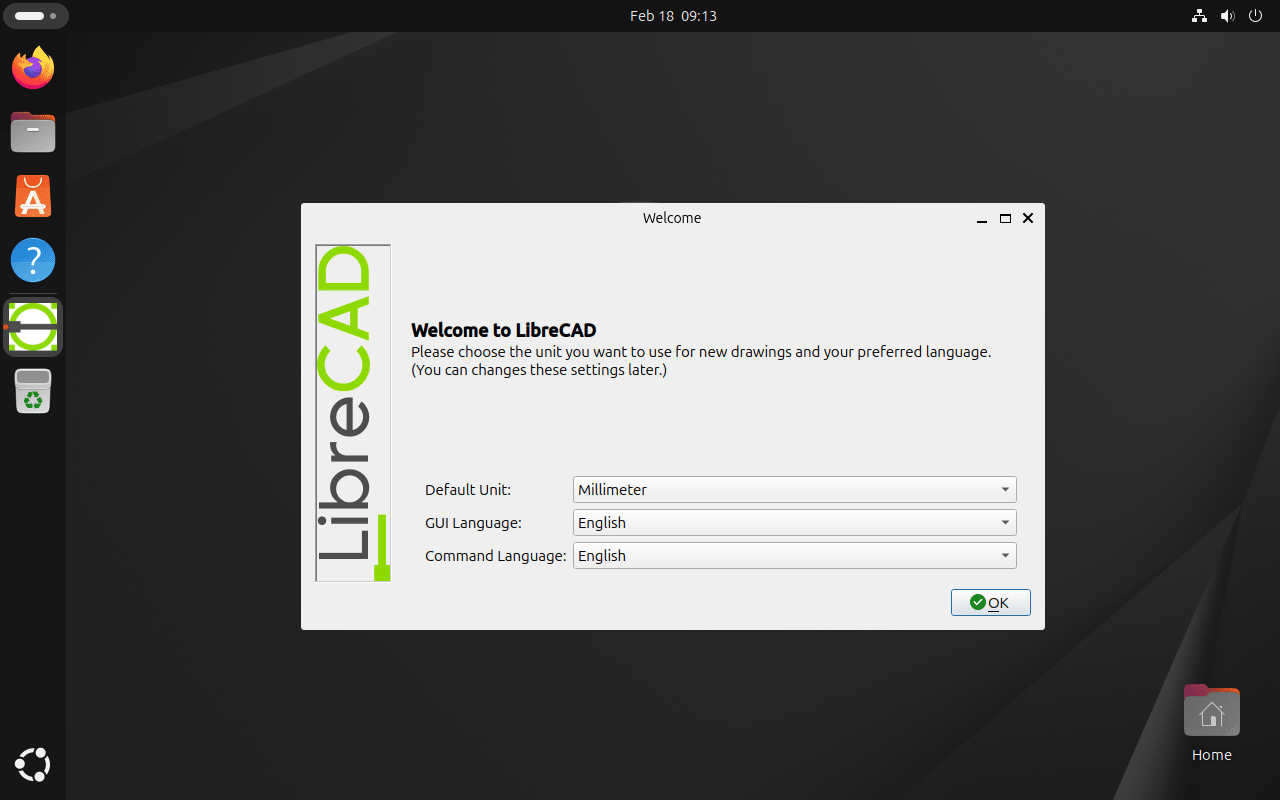Open the power menu icon
Viewport: 1280px width, 800px height.
tap(1256, 16)
